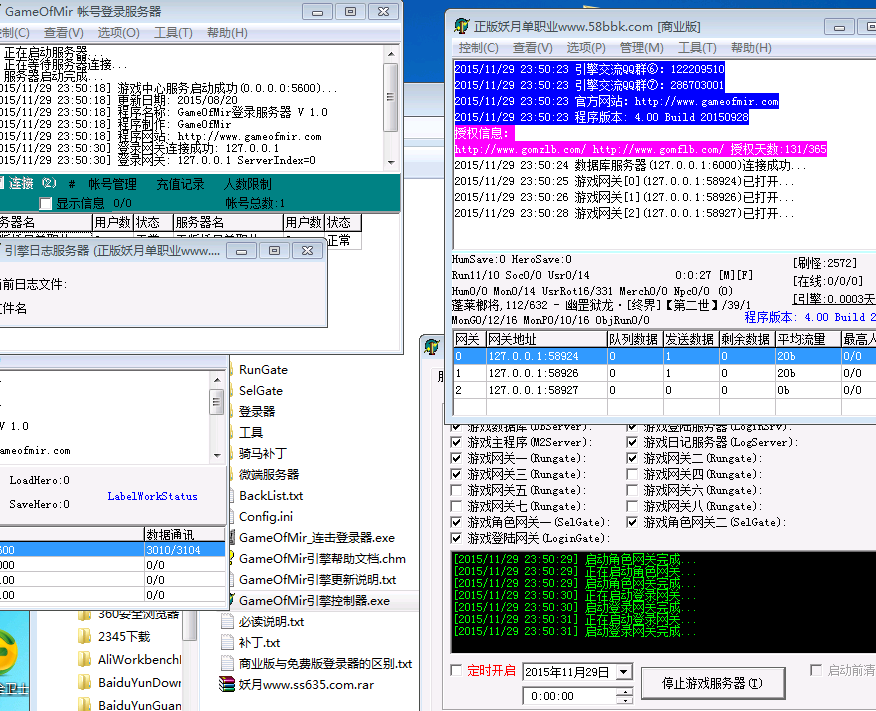Open the BaiduYunGuan folder
This screenshot has height=711, width=876.
tap(139, 705)
